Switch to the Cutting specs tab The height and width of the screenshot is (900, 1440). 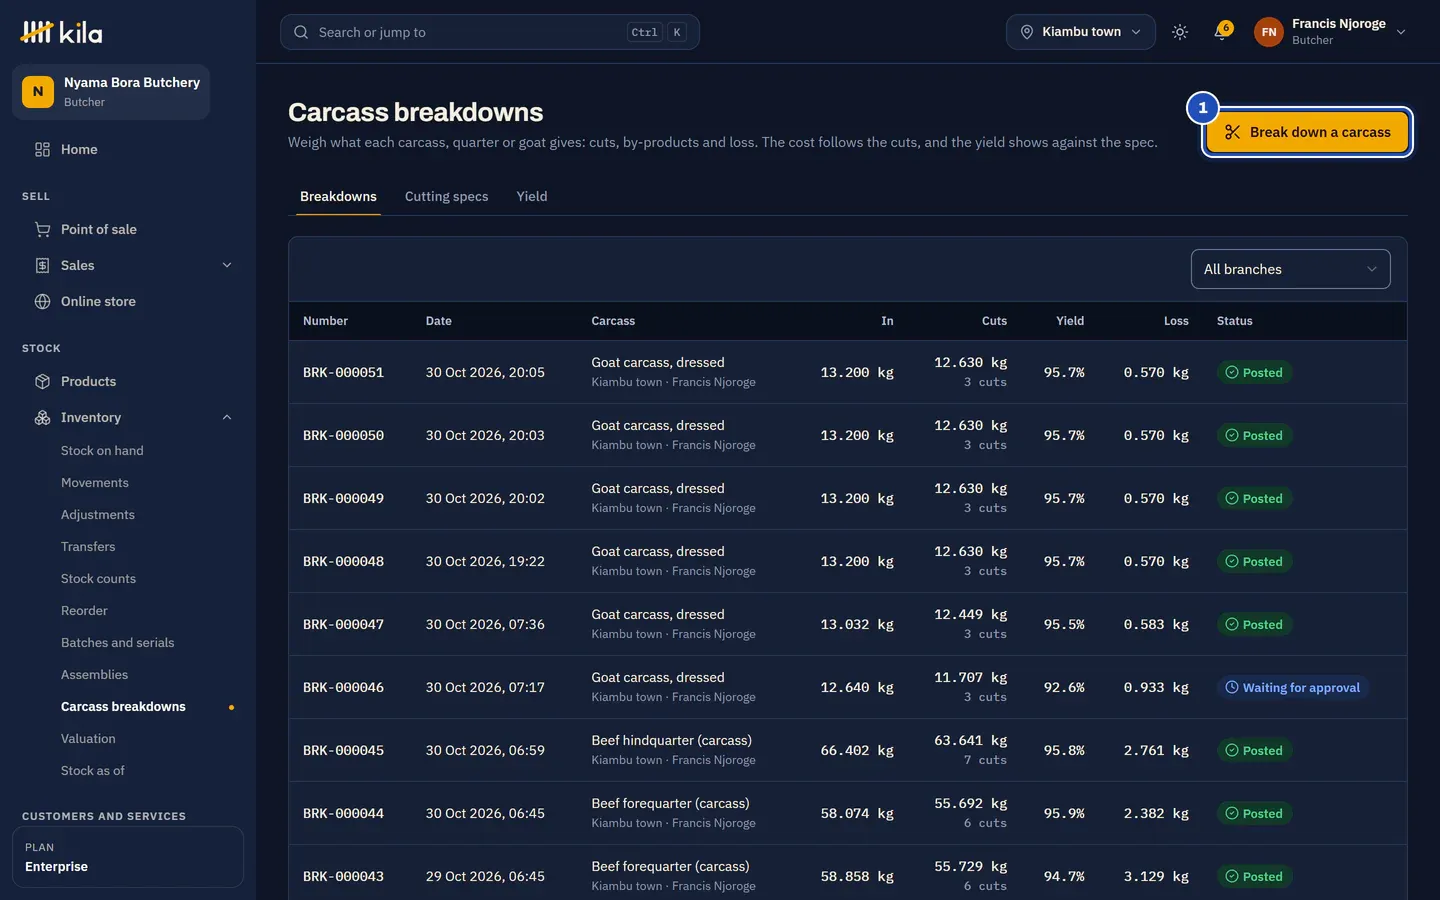[x=446, y=196]
